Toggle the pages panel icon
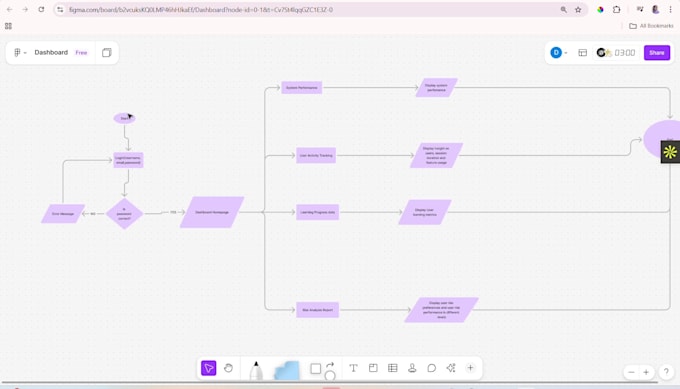Image resolution: width=680 pixels, height=389 pixels. click(x=107, y=52)
